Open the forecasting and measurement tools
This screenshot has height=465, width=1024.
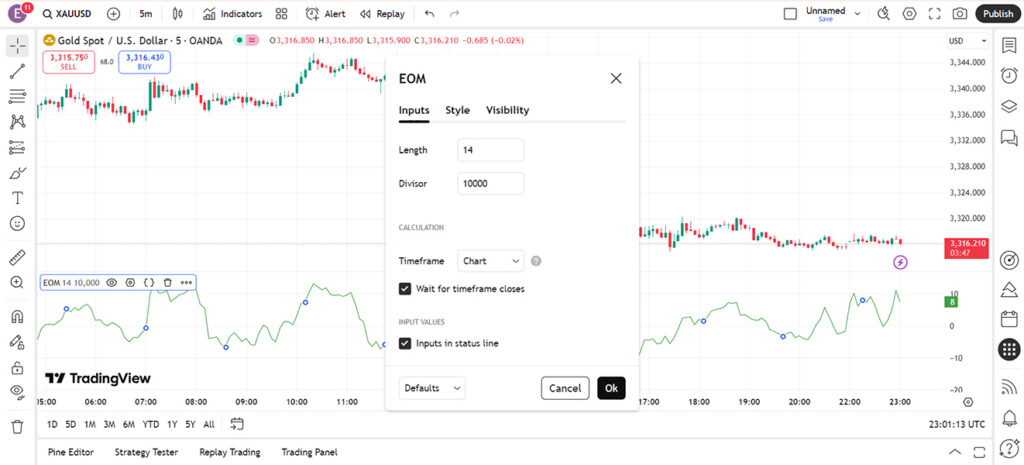18,147
